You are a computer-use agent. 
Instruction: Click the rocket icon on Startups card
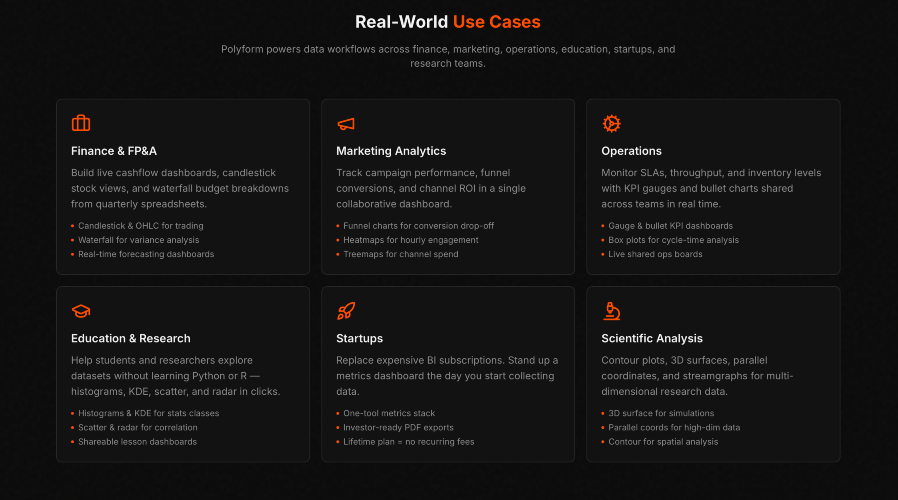[346, 310]
